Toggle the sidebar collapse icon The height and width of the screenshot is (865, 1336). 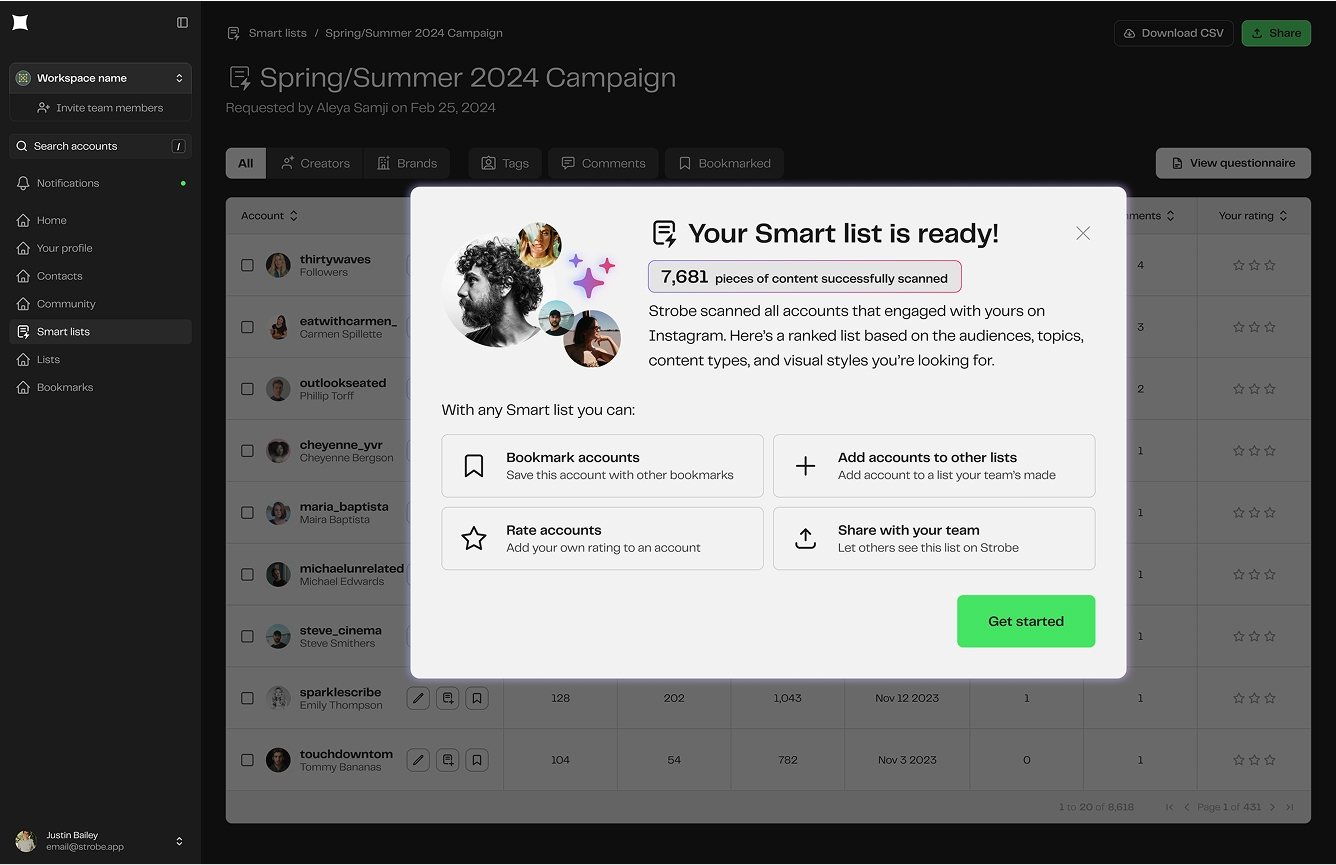(x=182, y=23)
